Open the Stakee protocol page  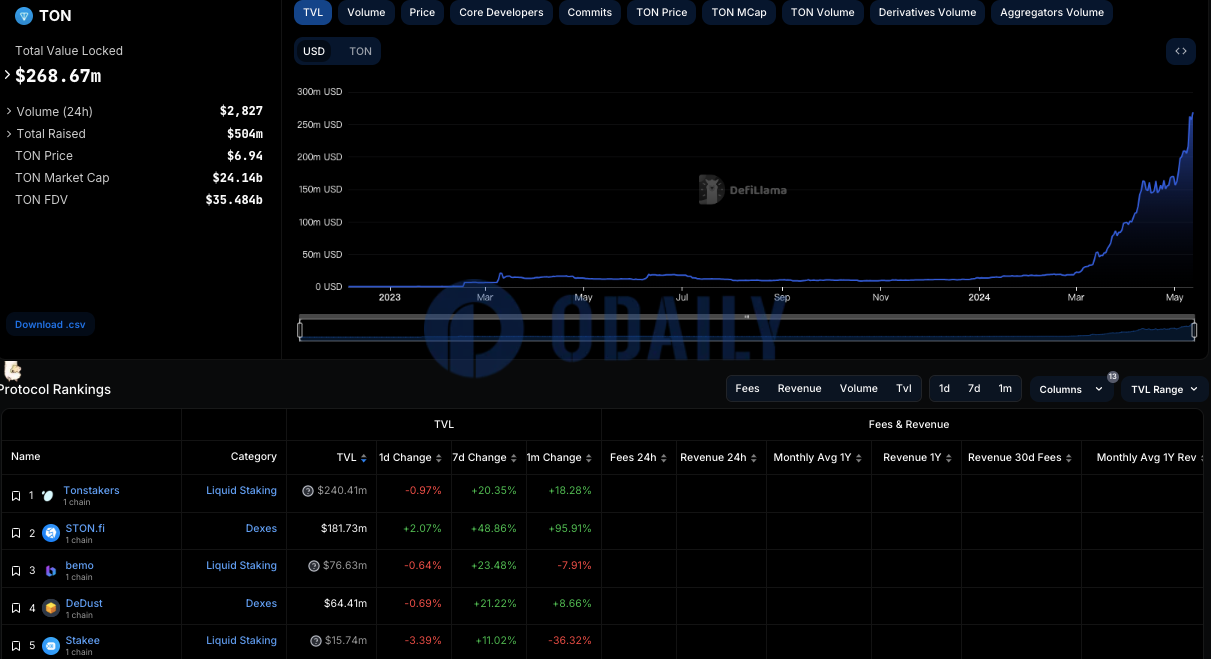pyautogui.click(x=82, y=640)
